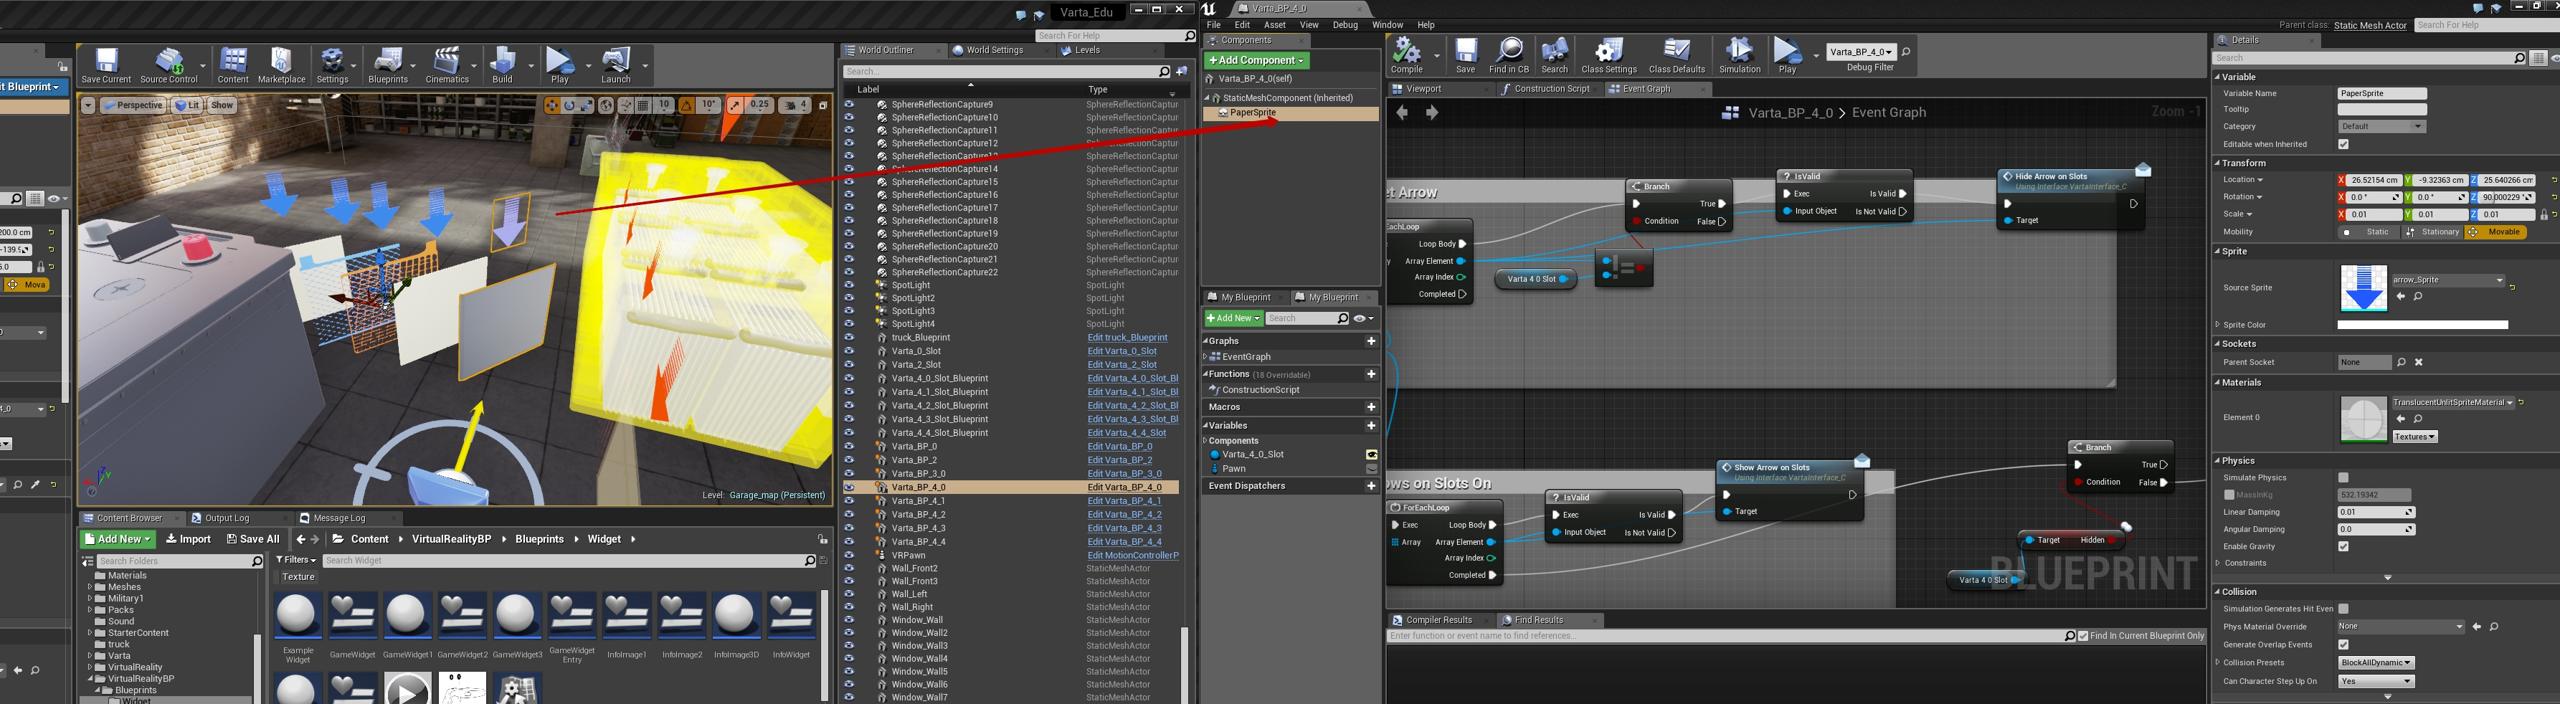The image size is (2560, 704).
Task: Switch to the Construction Script tab
Action: [1550, 89]
